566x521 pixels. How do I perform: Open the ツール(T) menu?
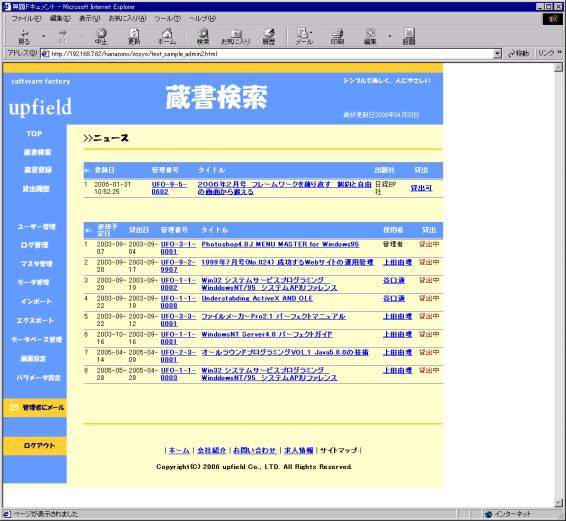[x=167, y=18]
